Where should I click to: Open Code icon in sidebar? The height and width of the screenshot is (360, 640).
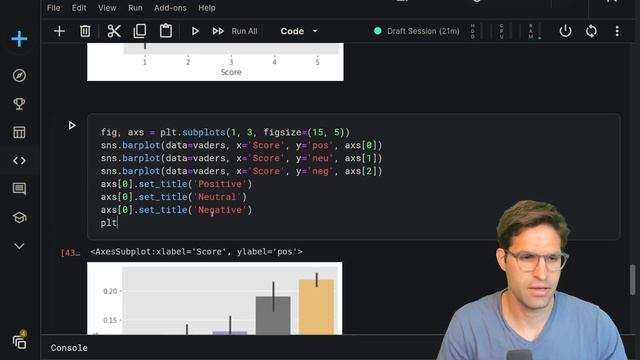[19, 160]
